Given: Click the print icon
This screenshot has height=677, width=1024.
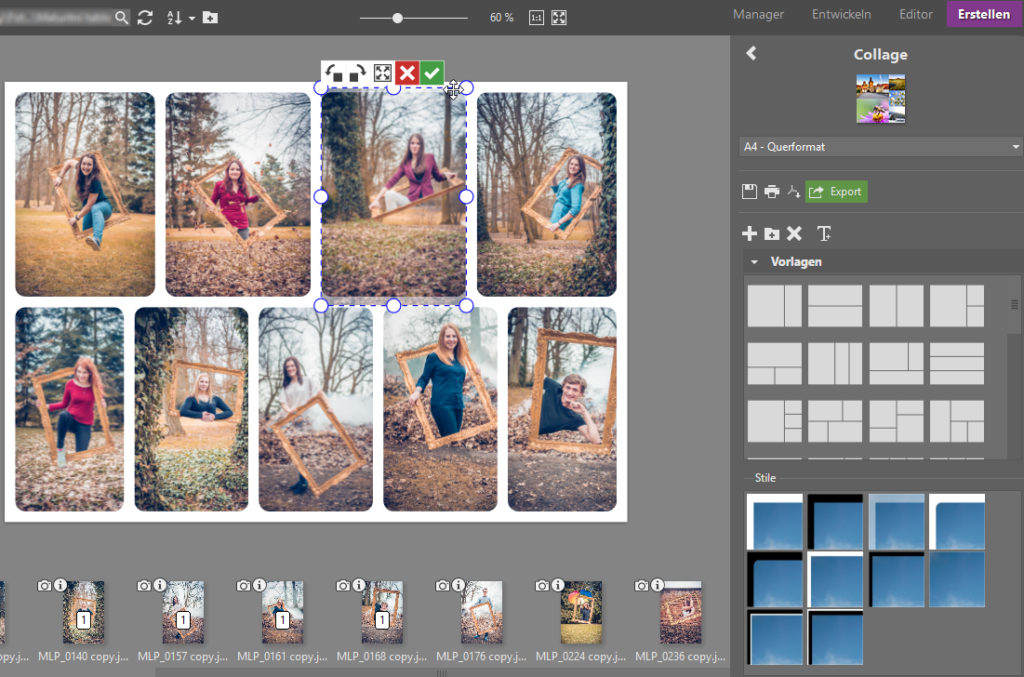Looking at the screenshot, I should (x=771, y=191).
